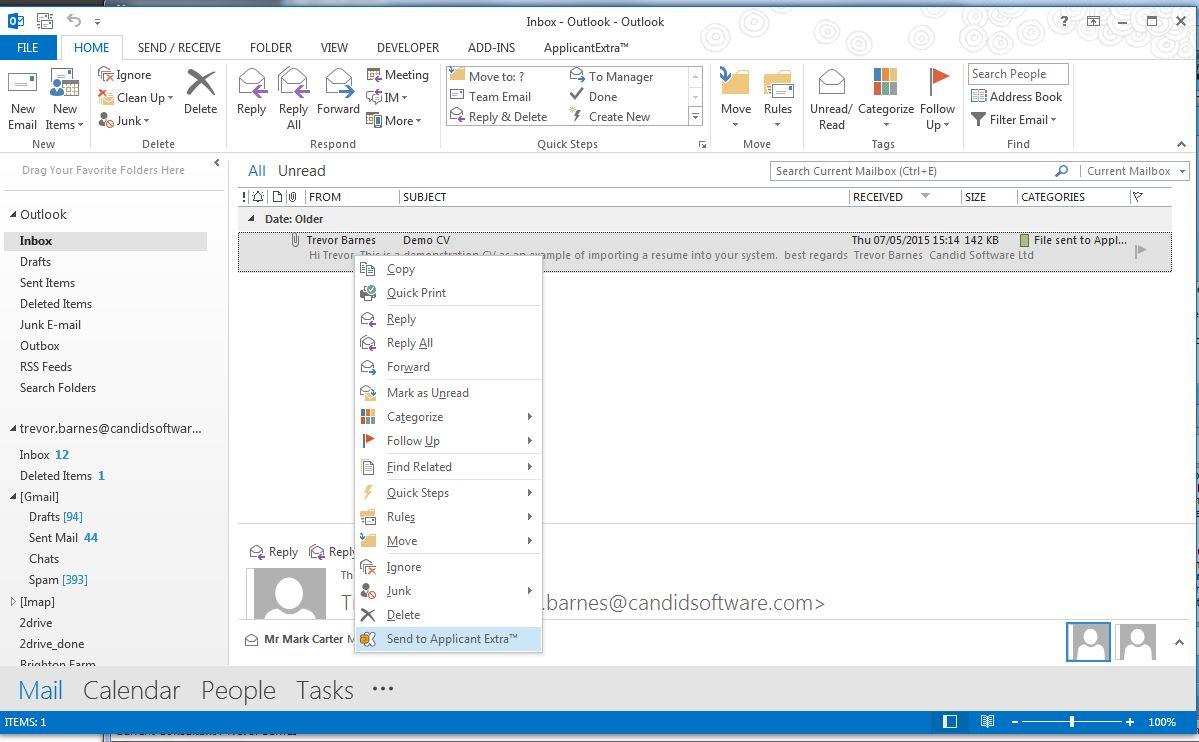Click the New Email icon
1199x742 pixels.
pyautogui.click(x=22, y=84)
